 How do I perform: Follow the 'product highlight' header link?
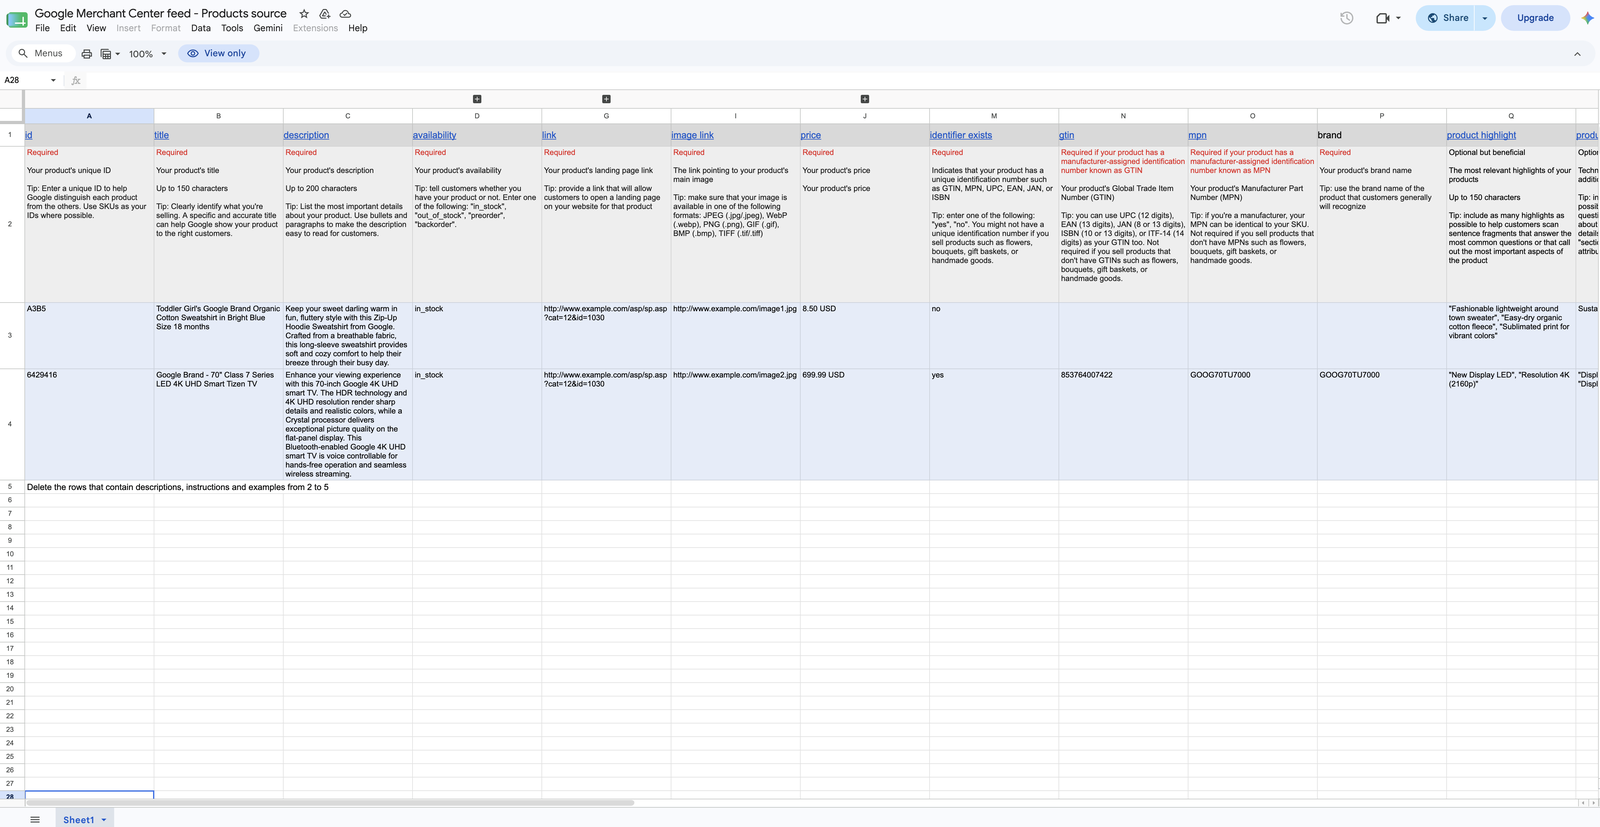click(x=1482, y=135)
